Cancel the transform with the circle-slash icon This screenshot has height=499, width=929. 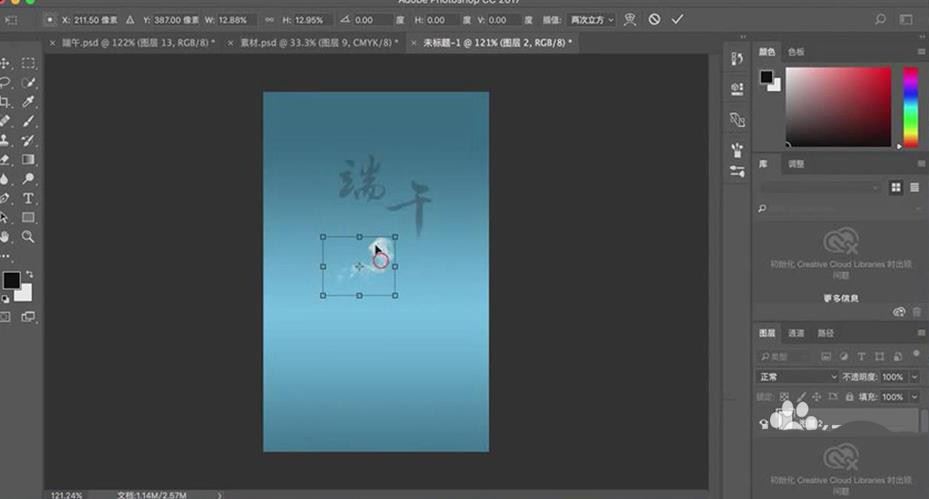pyautogui.click(x=654, y=20)
